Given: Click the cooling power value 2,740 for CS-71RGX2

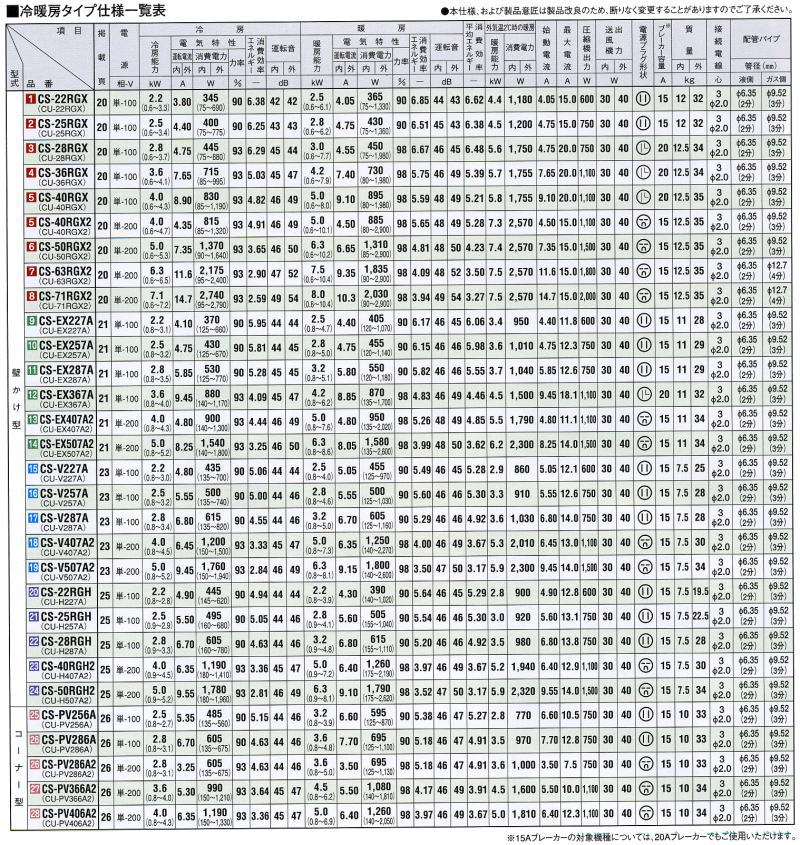Looking at the screenshot, I should pyautogui.click(x=211, y=295).
